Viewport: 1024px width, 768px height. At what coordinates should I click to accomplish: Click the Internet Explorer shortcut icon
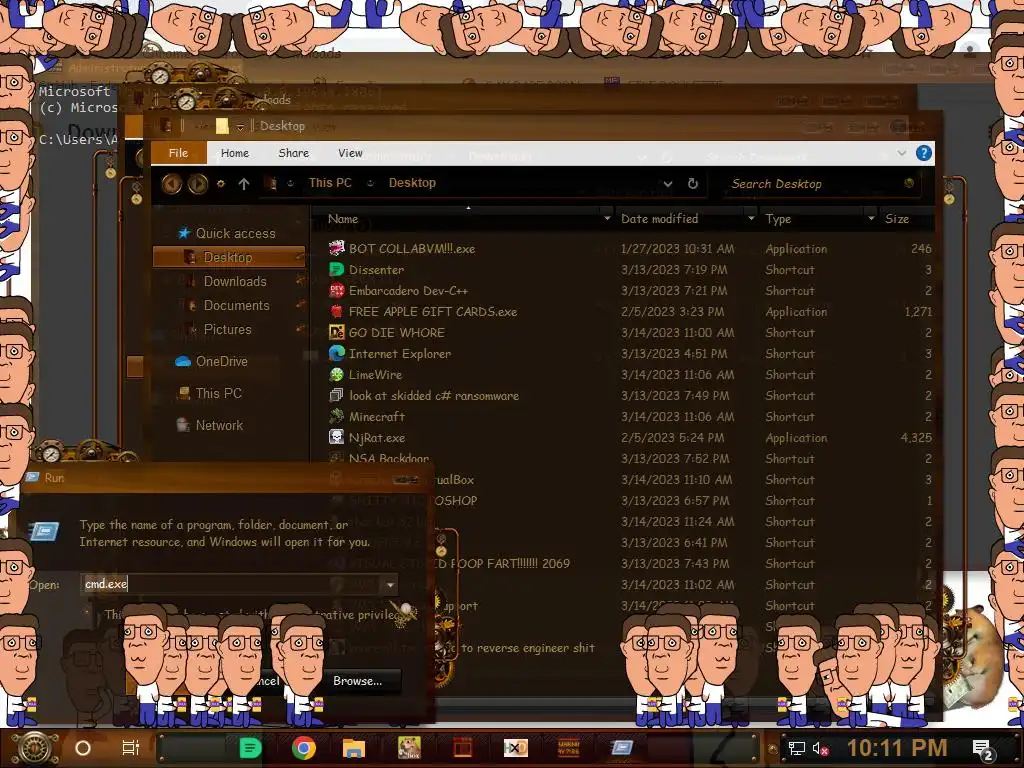(x=336, y=353)
